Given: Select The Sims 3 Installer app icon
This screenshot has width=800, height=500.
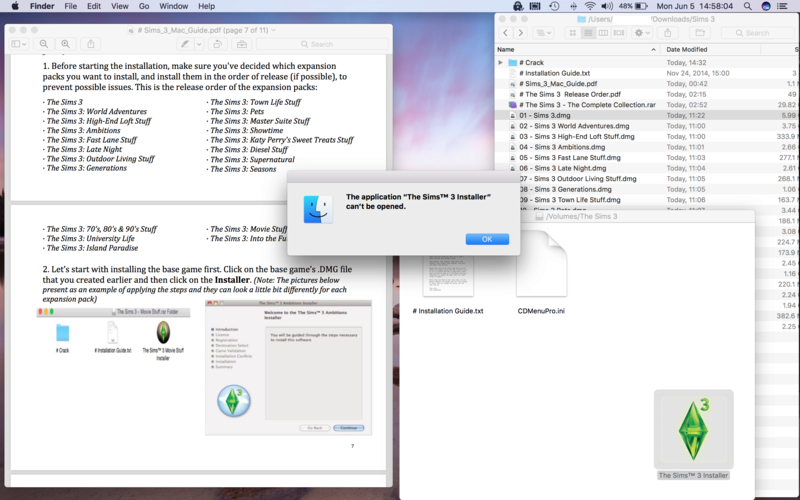Looking at the screenshot, I should 693,430.
